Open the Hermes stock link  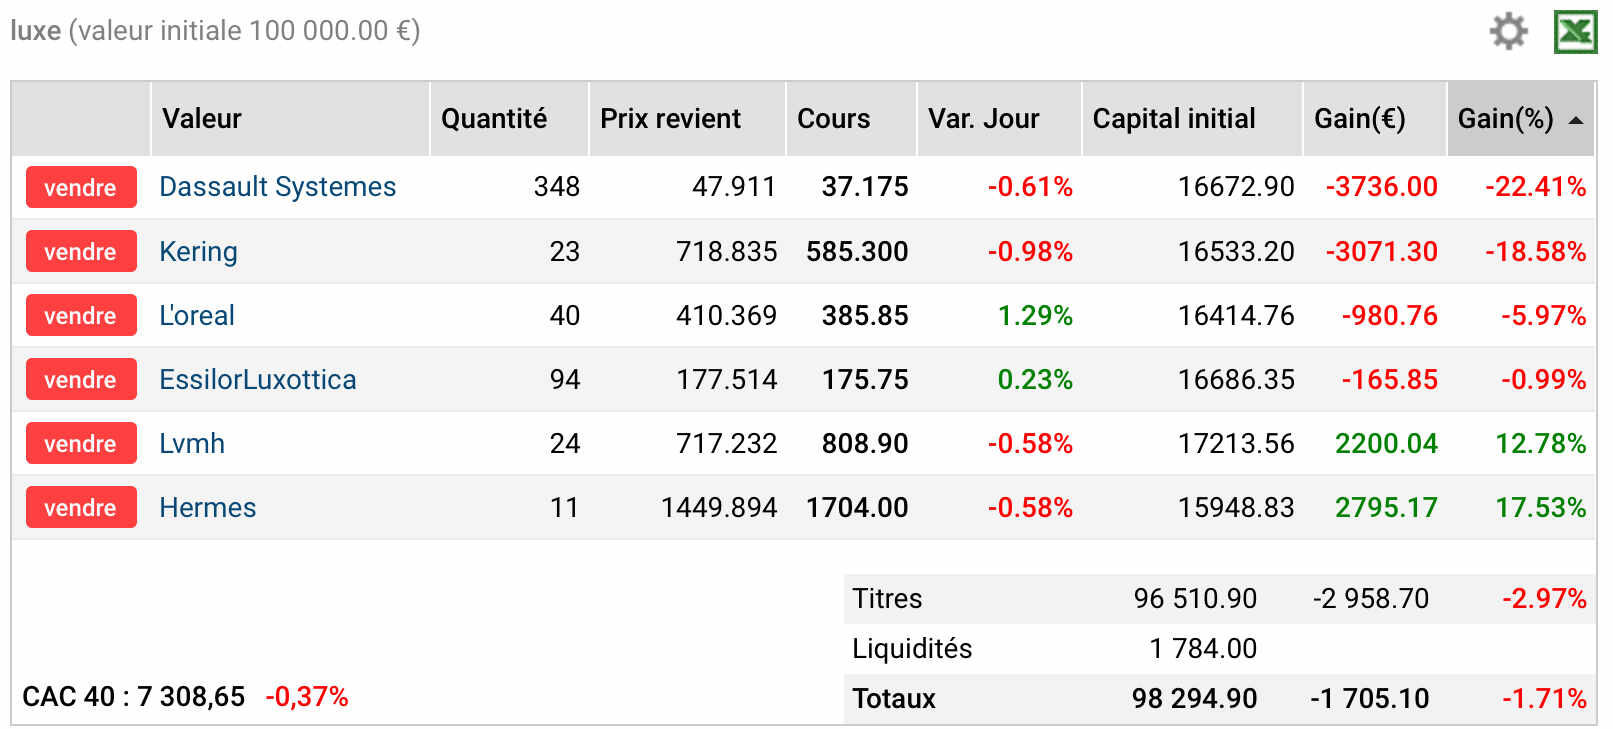click(x=207, y=507)
